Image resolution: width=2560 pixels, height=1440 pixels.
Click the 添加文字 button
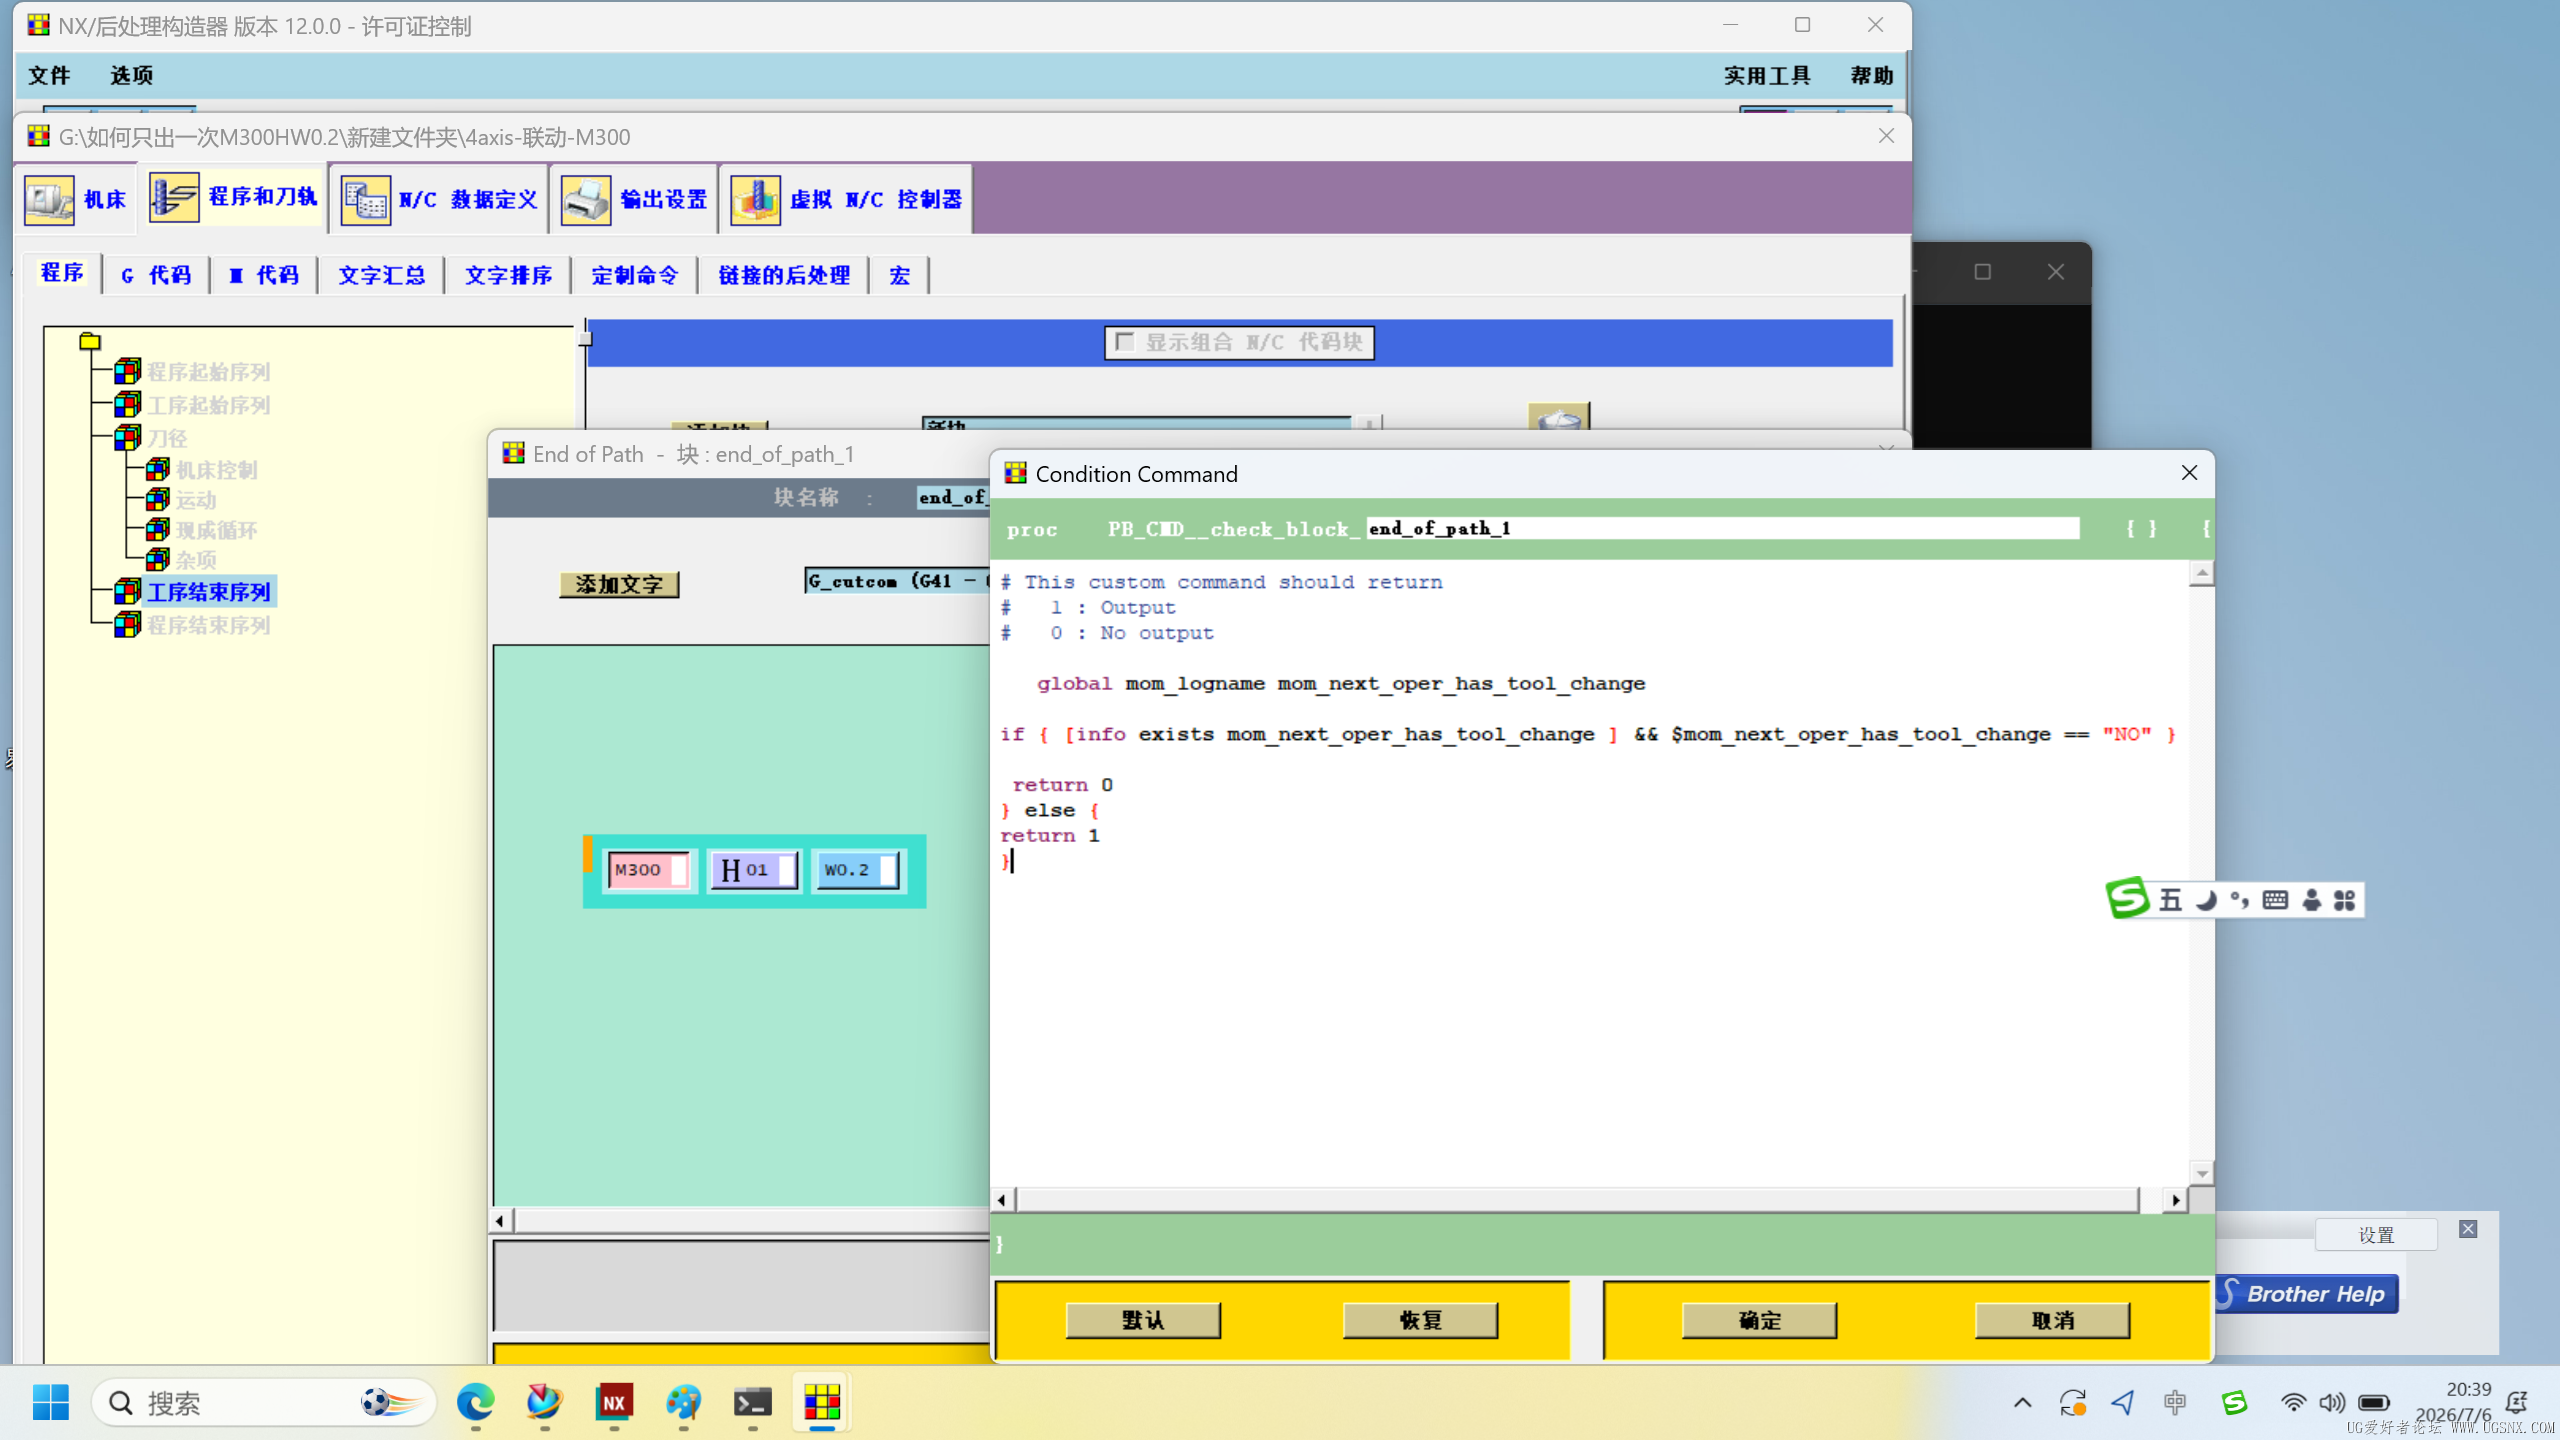[619, 584]
